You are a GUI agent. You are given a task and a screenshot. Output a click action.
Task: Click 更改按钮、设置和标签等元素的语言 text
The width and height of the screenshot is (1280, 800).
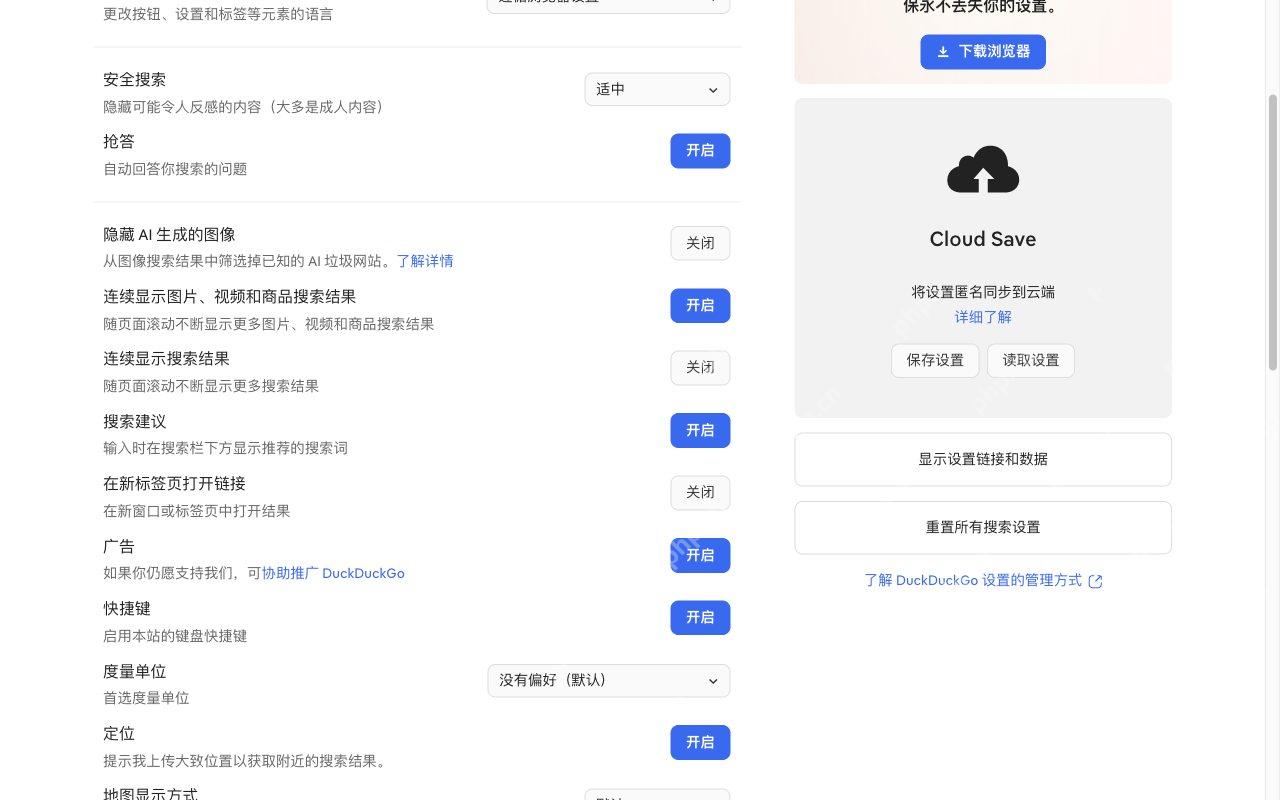(x=218, y=14)
